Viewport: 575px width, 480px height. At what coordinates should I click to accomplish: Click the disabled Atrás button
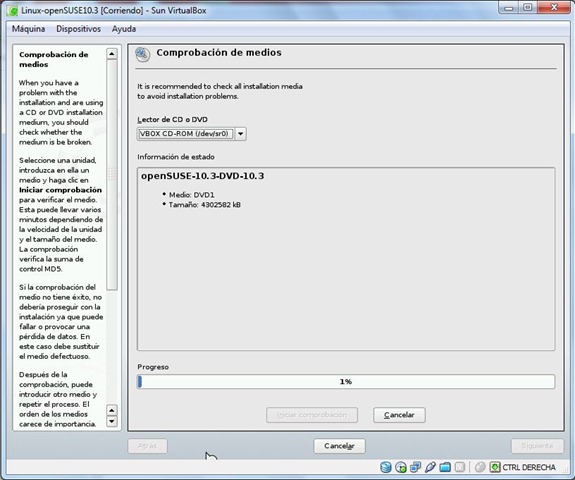[x=147, y=446]
